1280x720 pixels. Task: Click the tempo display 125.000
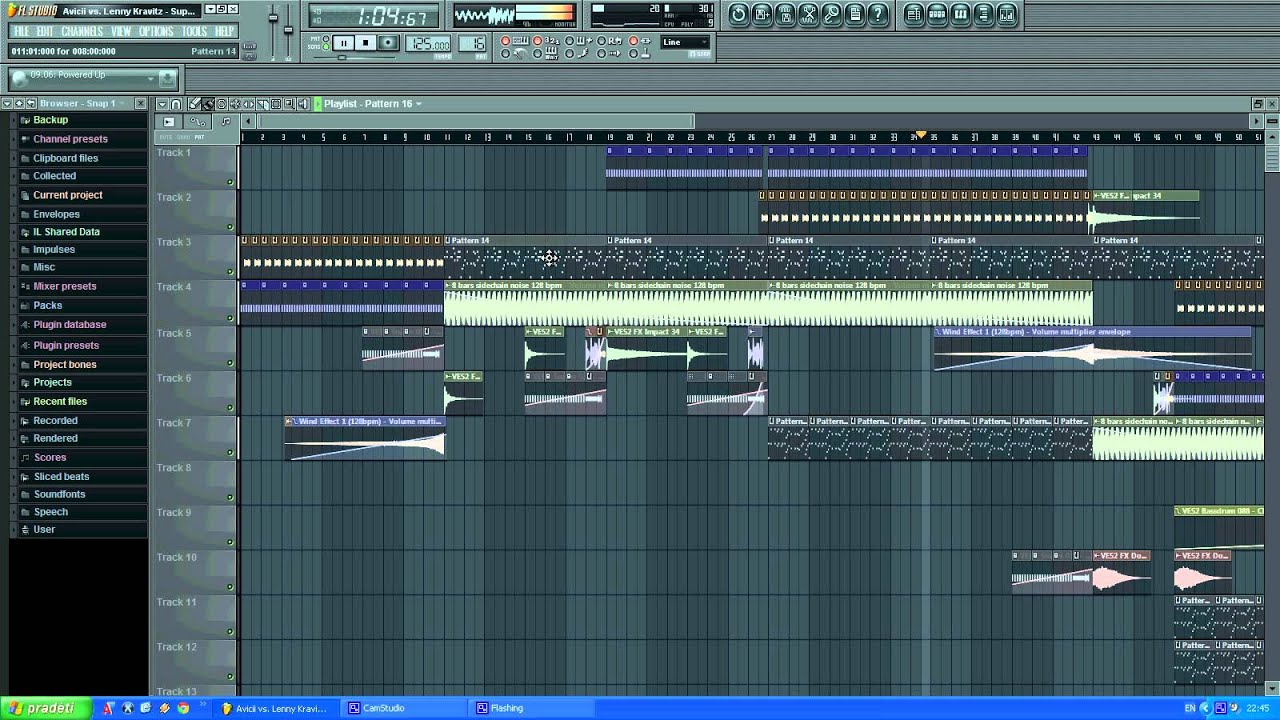click(428, 43)
